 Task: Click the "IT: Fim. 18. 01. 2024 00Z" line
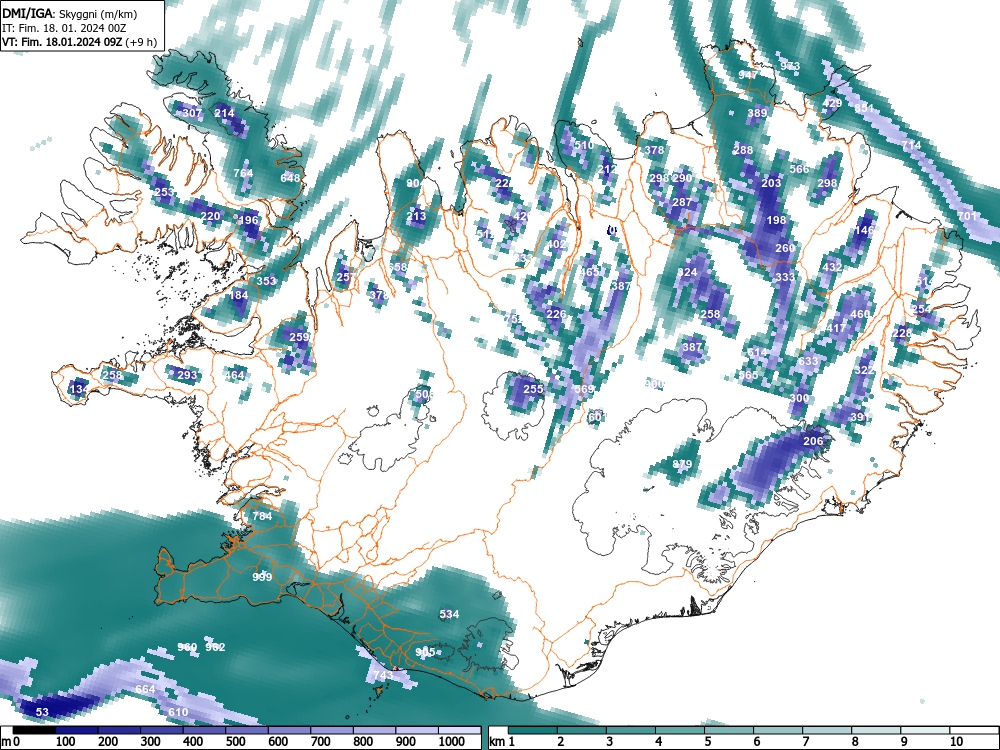pyautogui.click(x=62, y=28)
